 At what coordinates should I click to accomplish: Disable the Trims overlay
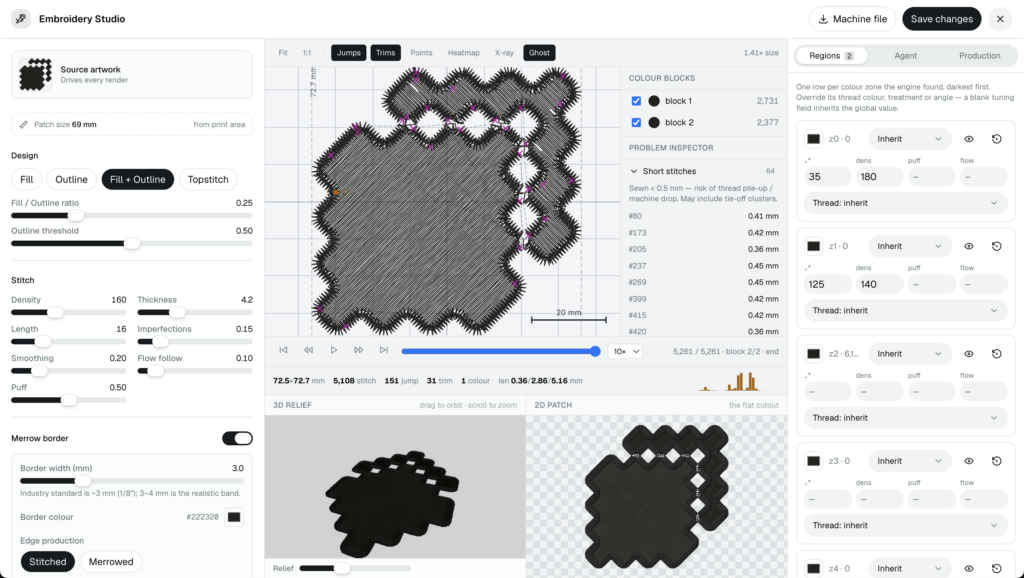click(x=385, y=53)
